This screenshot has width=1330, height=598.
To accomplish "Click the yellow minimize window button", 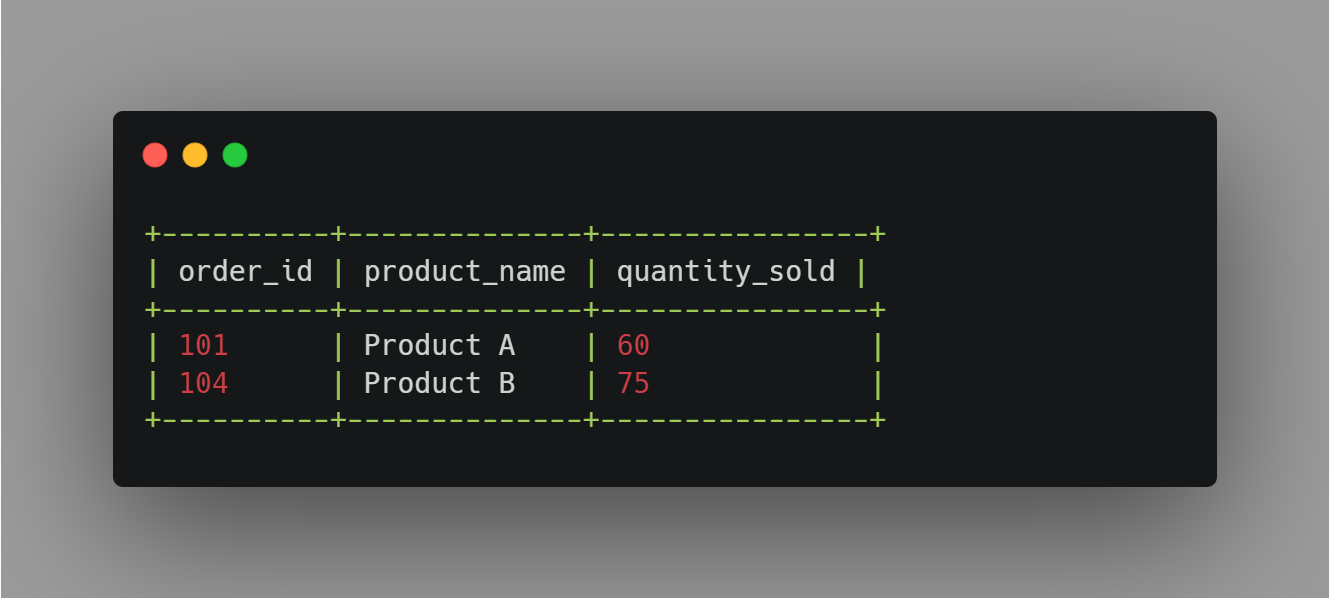I will (x=195, y=155).
